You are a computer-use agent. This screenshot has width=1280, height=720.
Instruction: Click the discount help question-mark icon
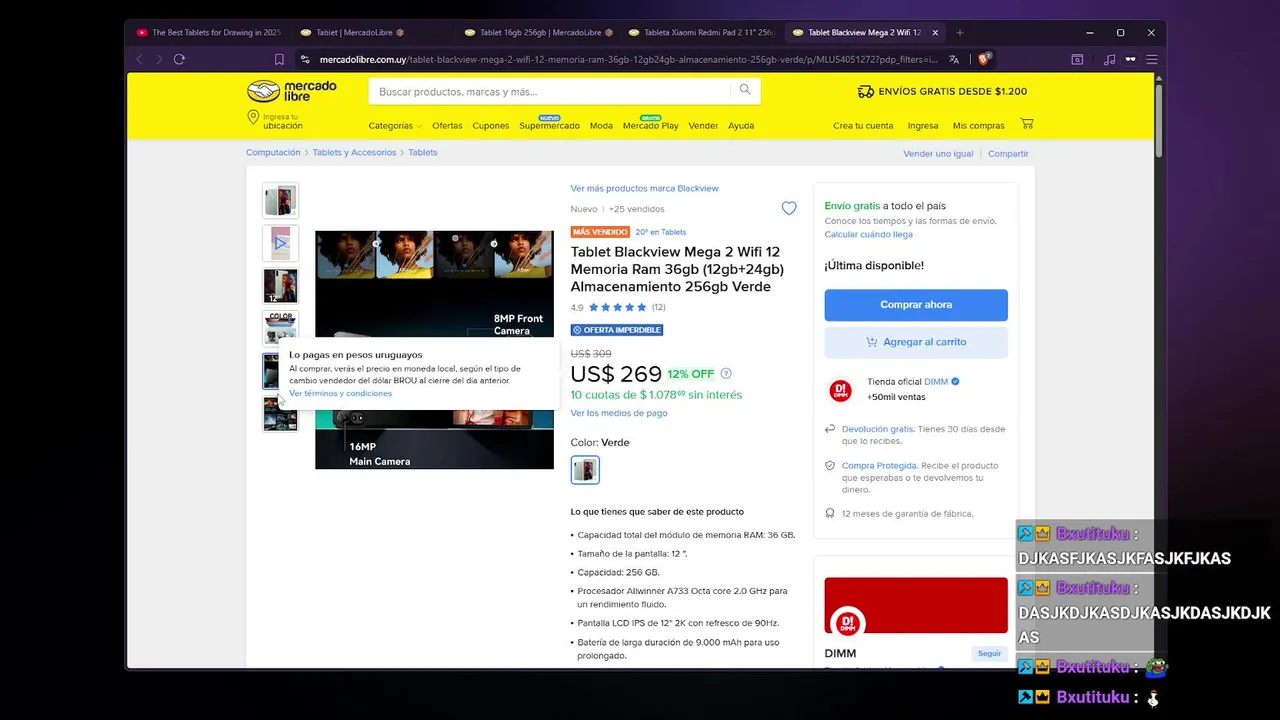(726, 374)
